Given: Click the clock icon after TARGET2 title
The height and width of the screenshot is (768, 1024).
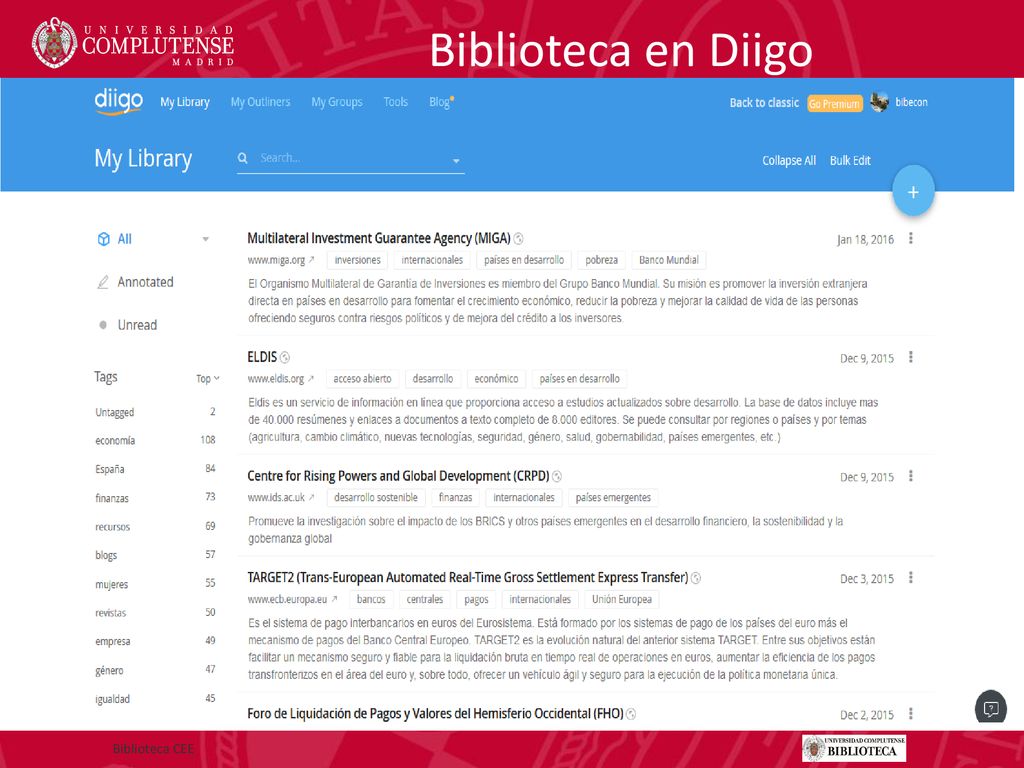Looking at the screenshot, I should 696,579.
